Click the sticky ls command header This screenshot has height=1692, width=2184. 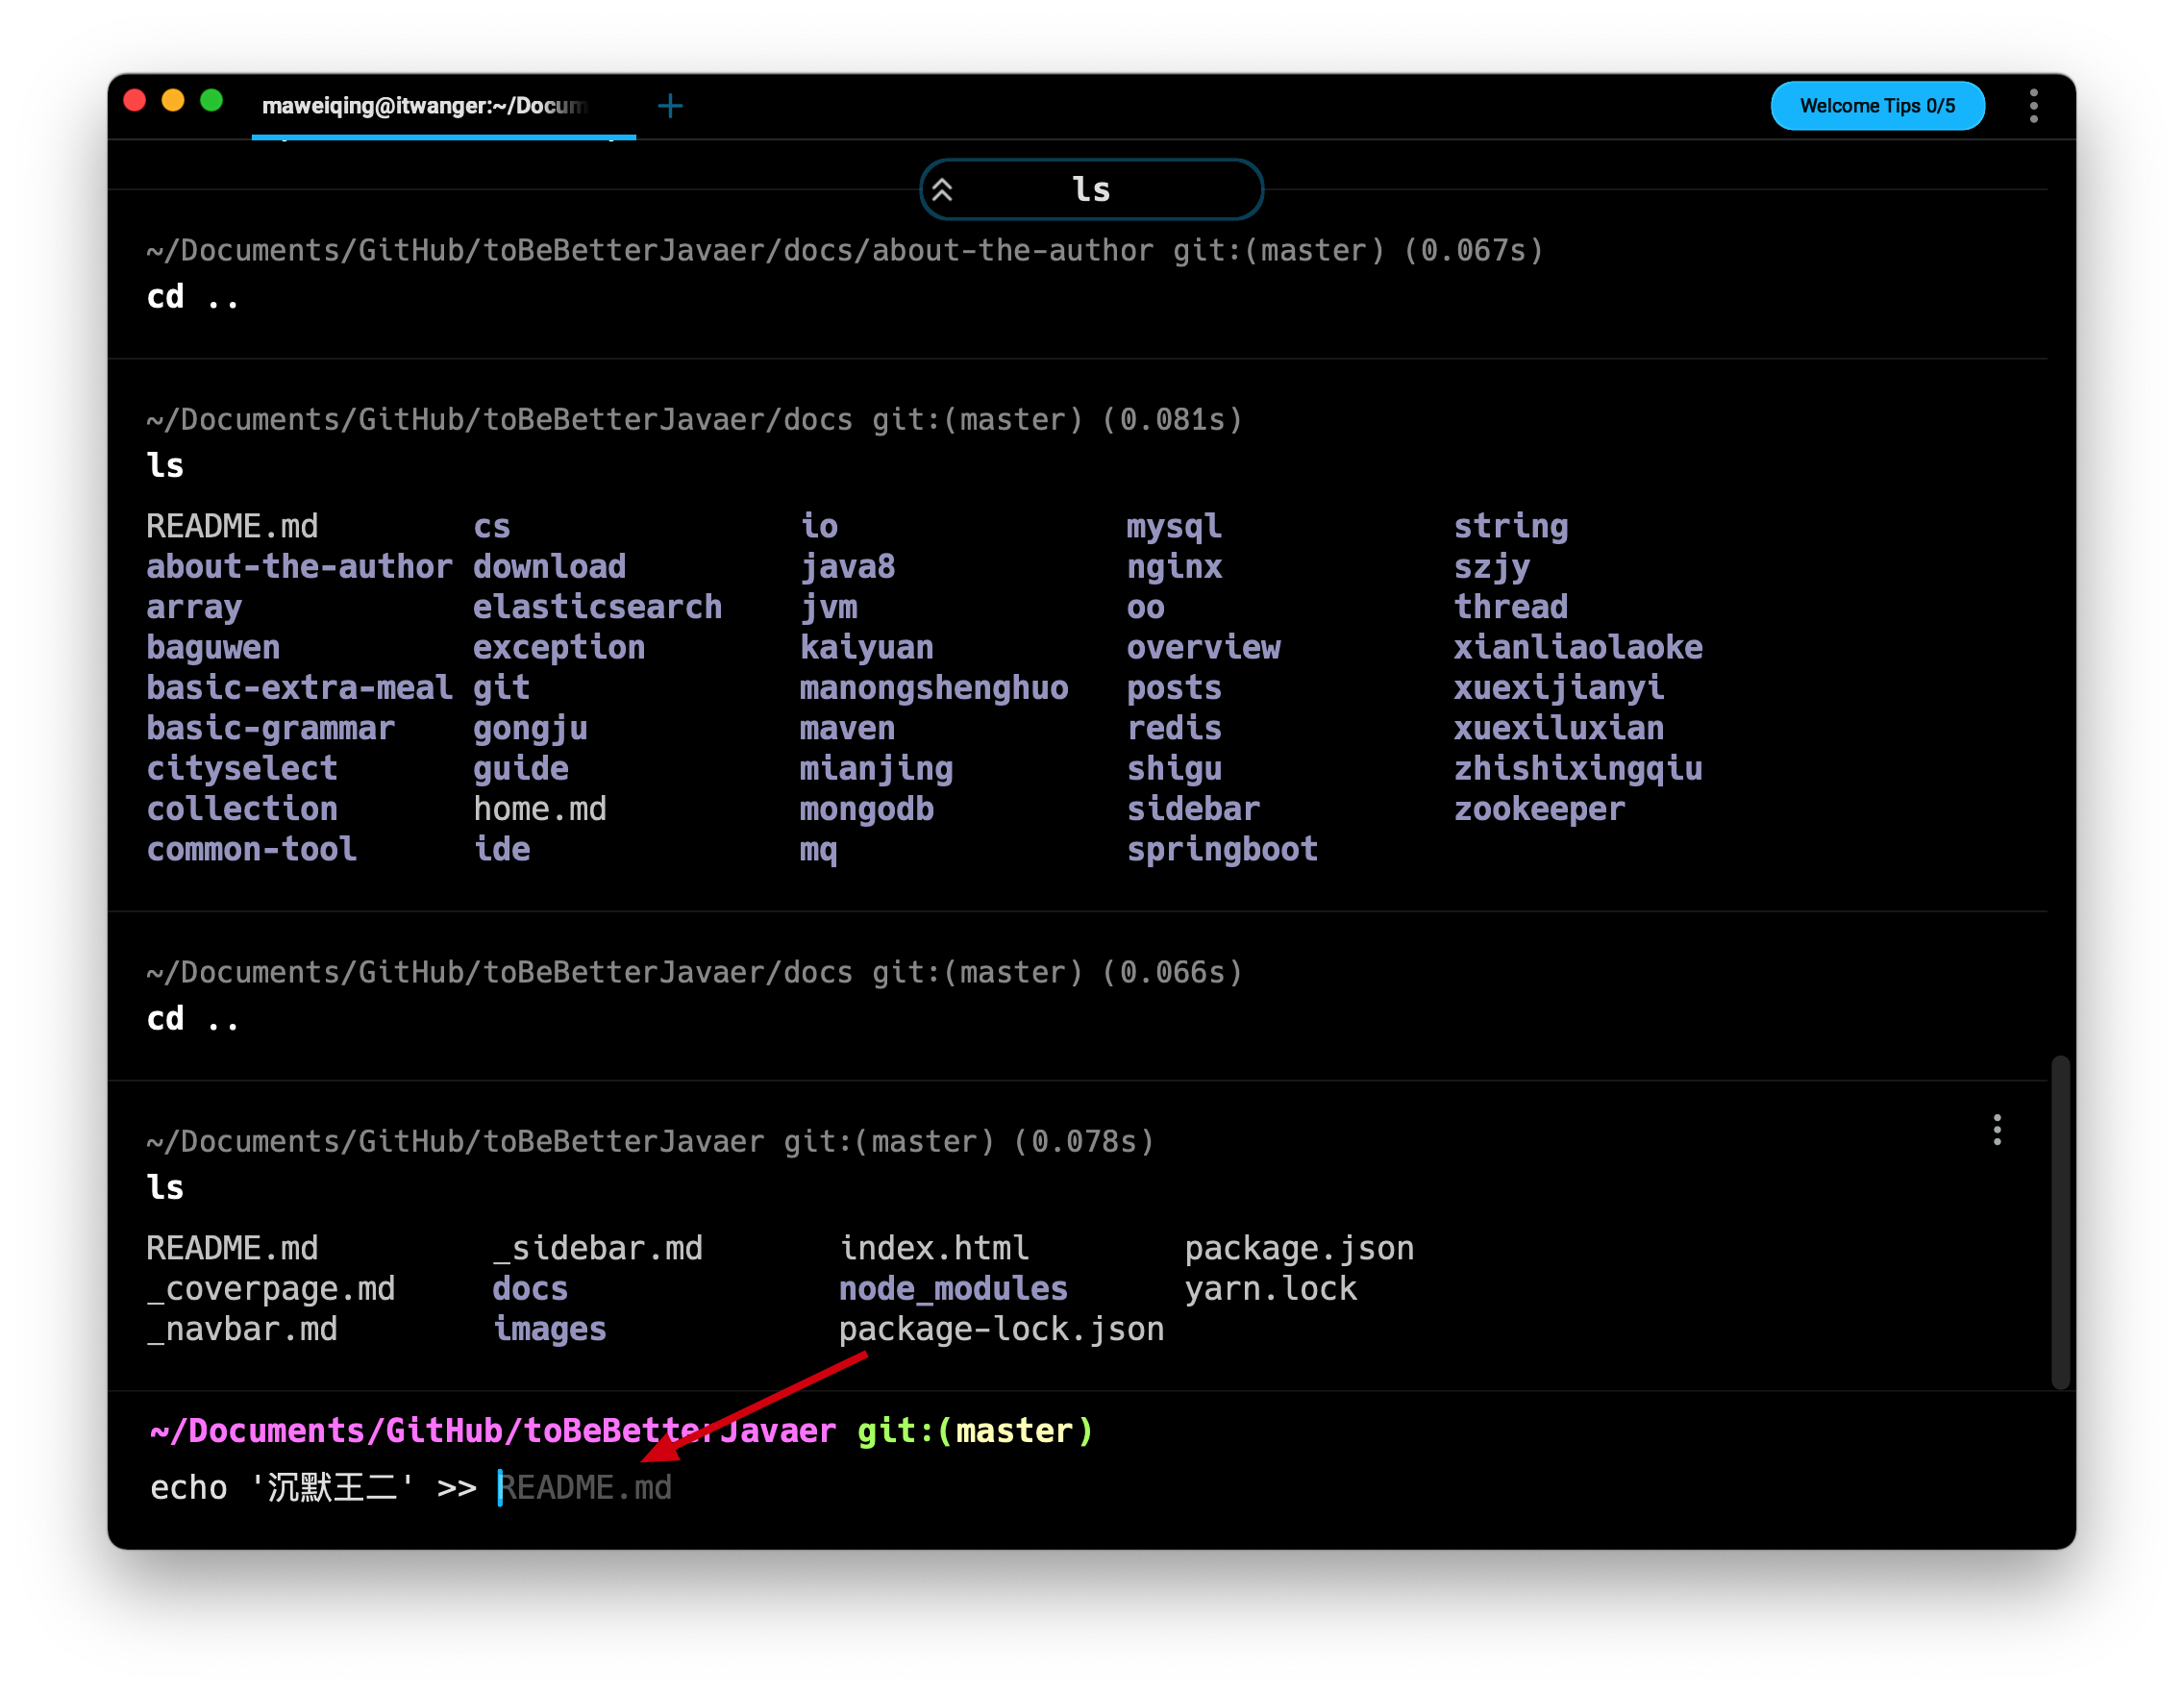coord(1091,190)
